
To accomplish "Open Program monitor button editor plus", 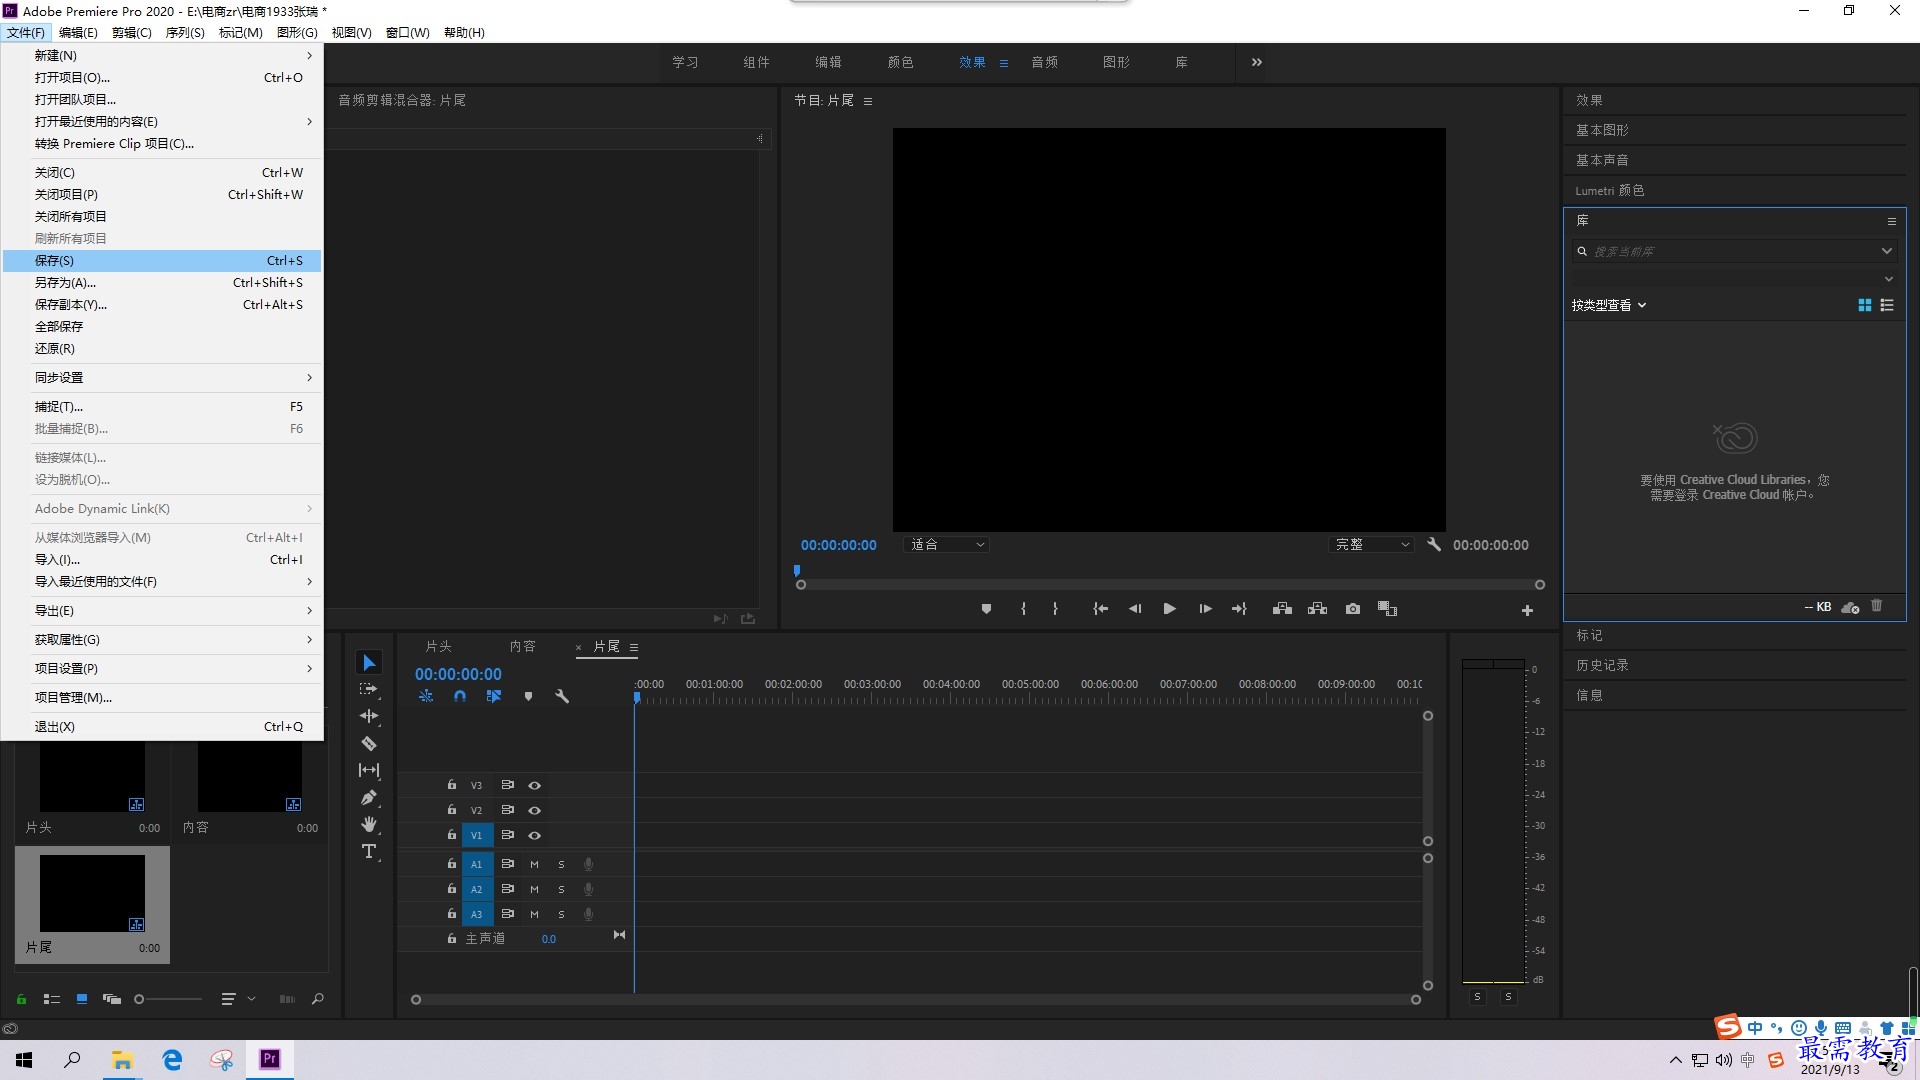I will coord(1527,610).
